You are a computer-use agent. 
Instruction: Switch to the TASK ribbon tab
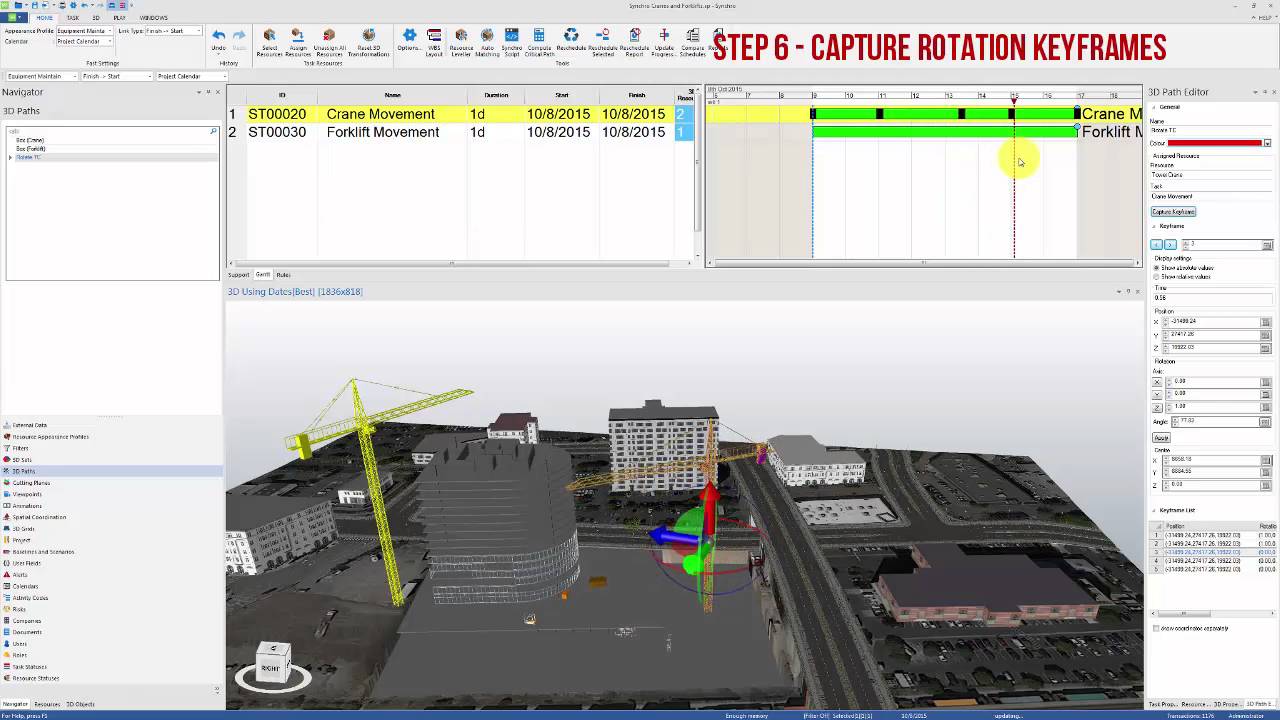(72, 18)
